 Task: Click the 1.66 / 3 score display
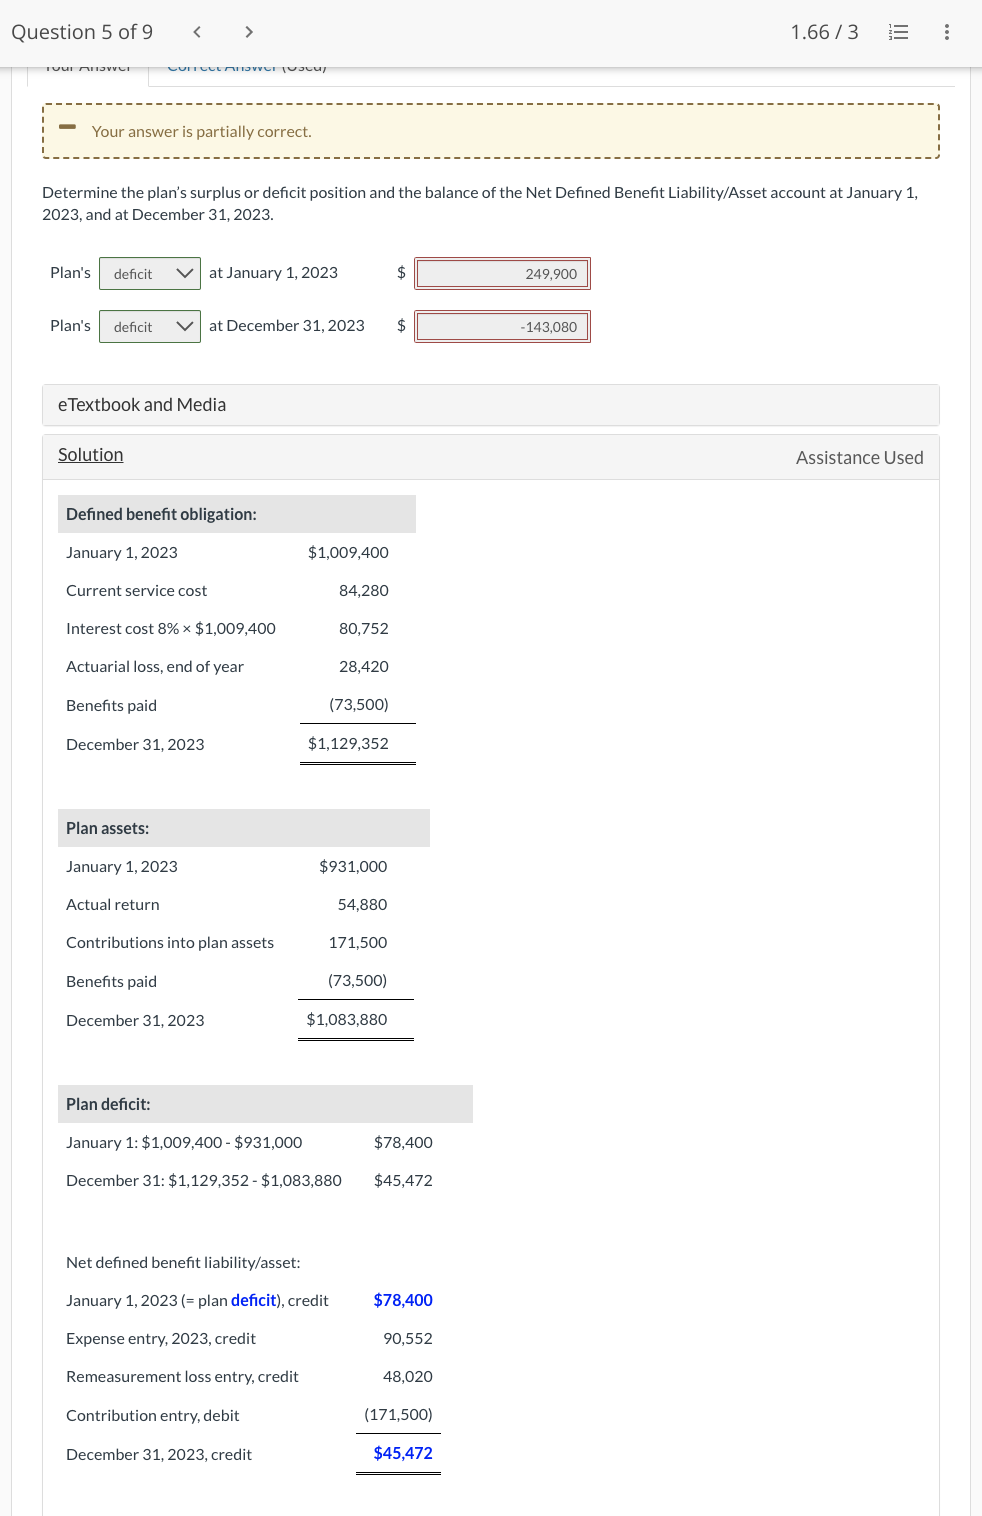tap(824, 31)
